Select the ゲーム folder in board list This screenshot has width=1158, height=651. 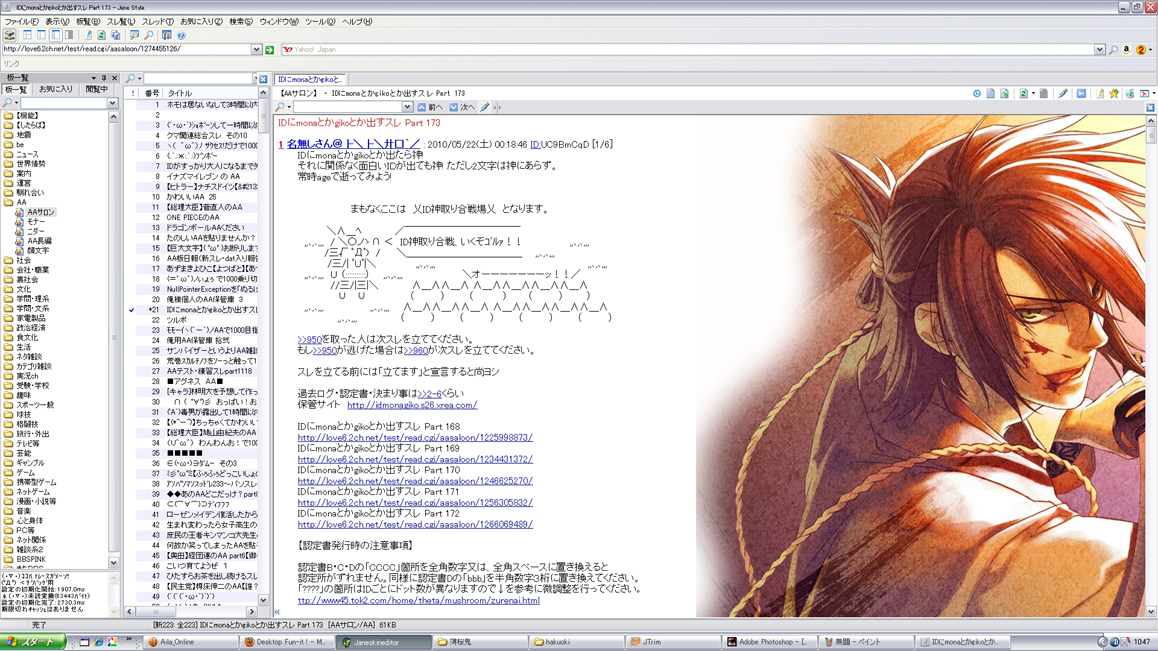25,473
